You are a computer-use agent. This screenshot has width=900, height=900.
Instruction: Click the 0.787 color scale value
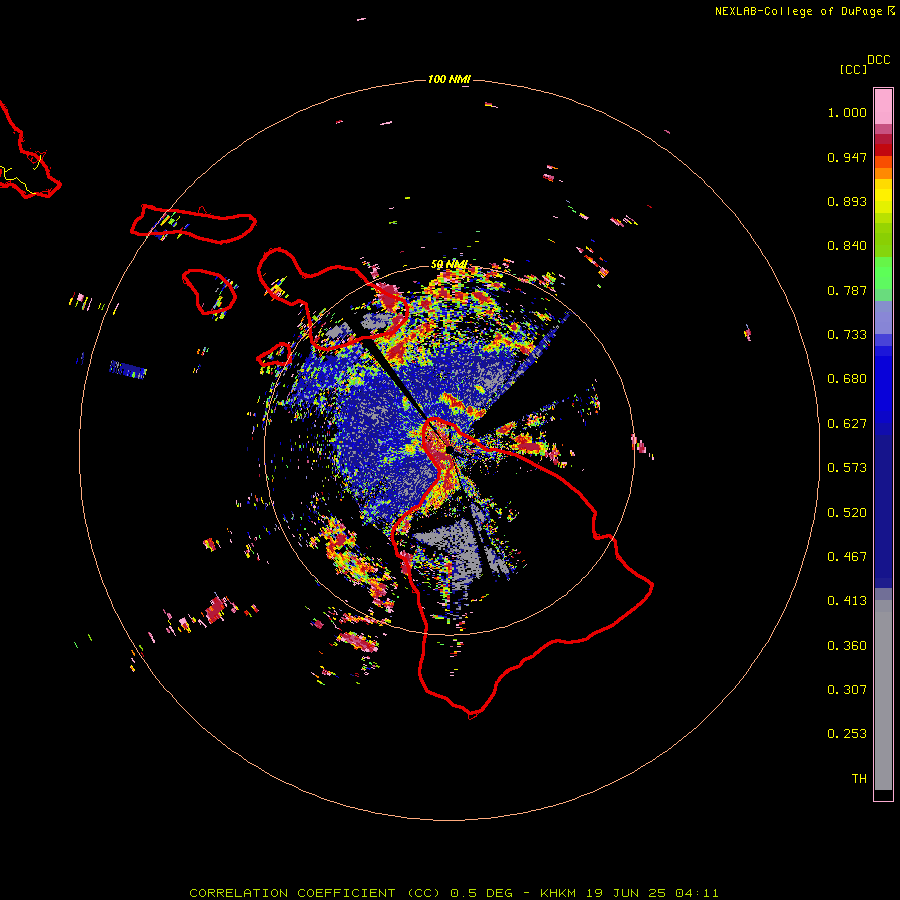847,290
